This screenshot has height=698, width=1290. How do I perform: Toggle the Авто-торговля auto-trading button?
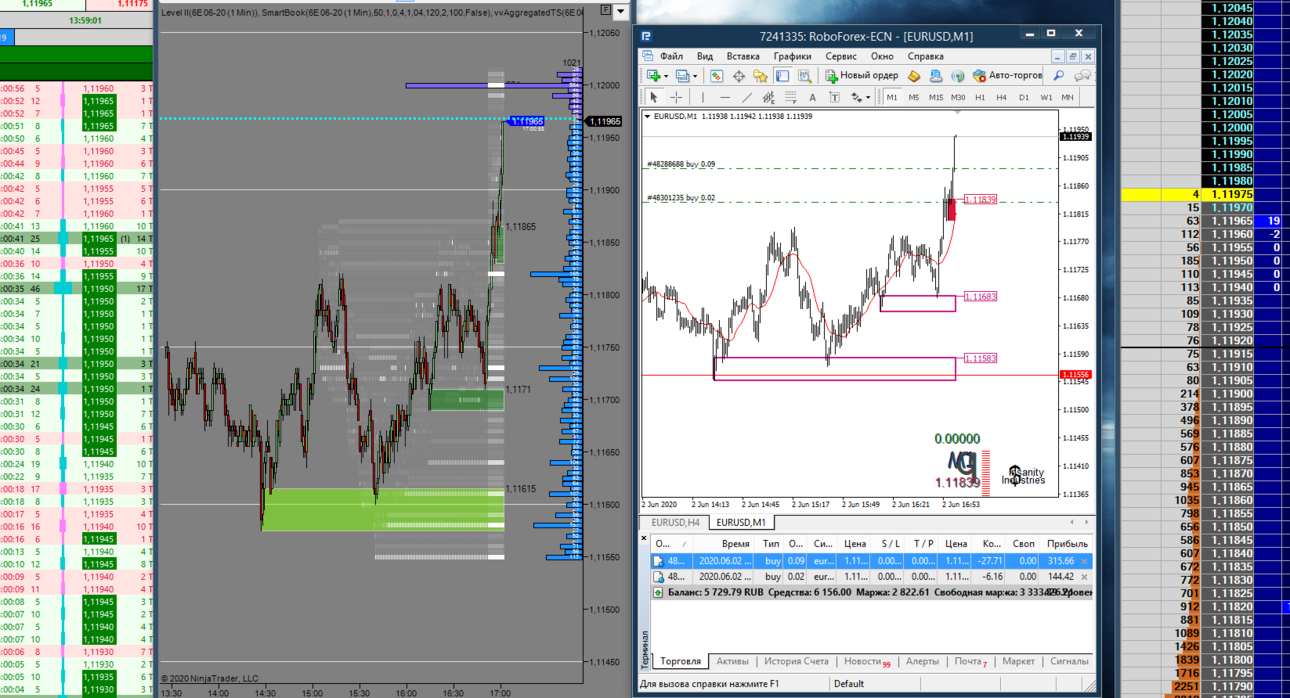click(1006, 75)
